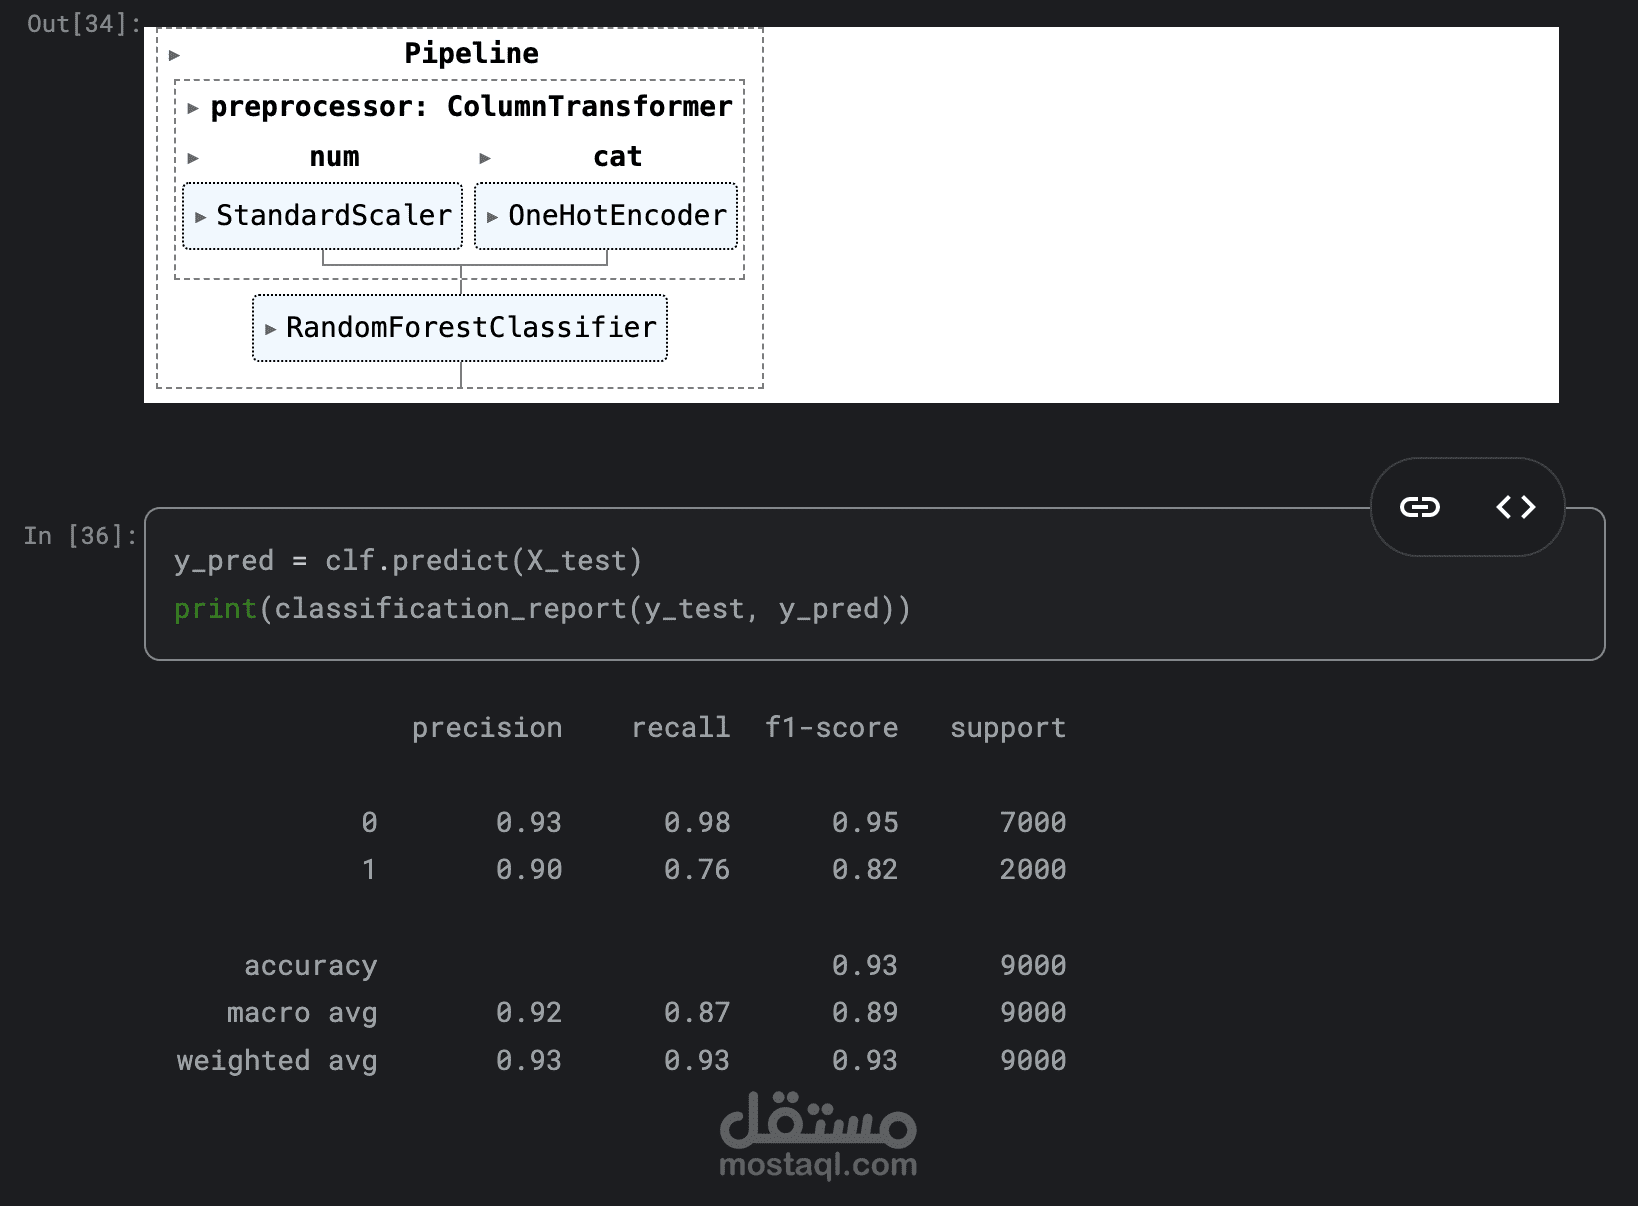The image size is (1638, 1206).
Task: Click the RandomForestClassifier estimator box
Action: (x=471, y=328)
